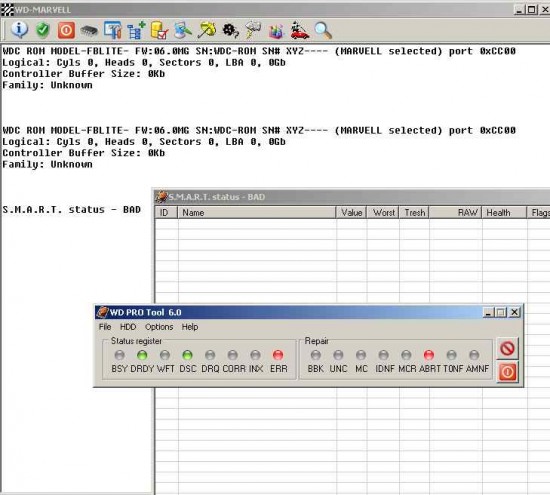Click the blue disk with green pen icon
Screen dimensions: 550x495
click(183, 30)
